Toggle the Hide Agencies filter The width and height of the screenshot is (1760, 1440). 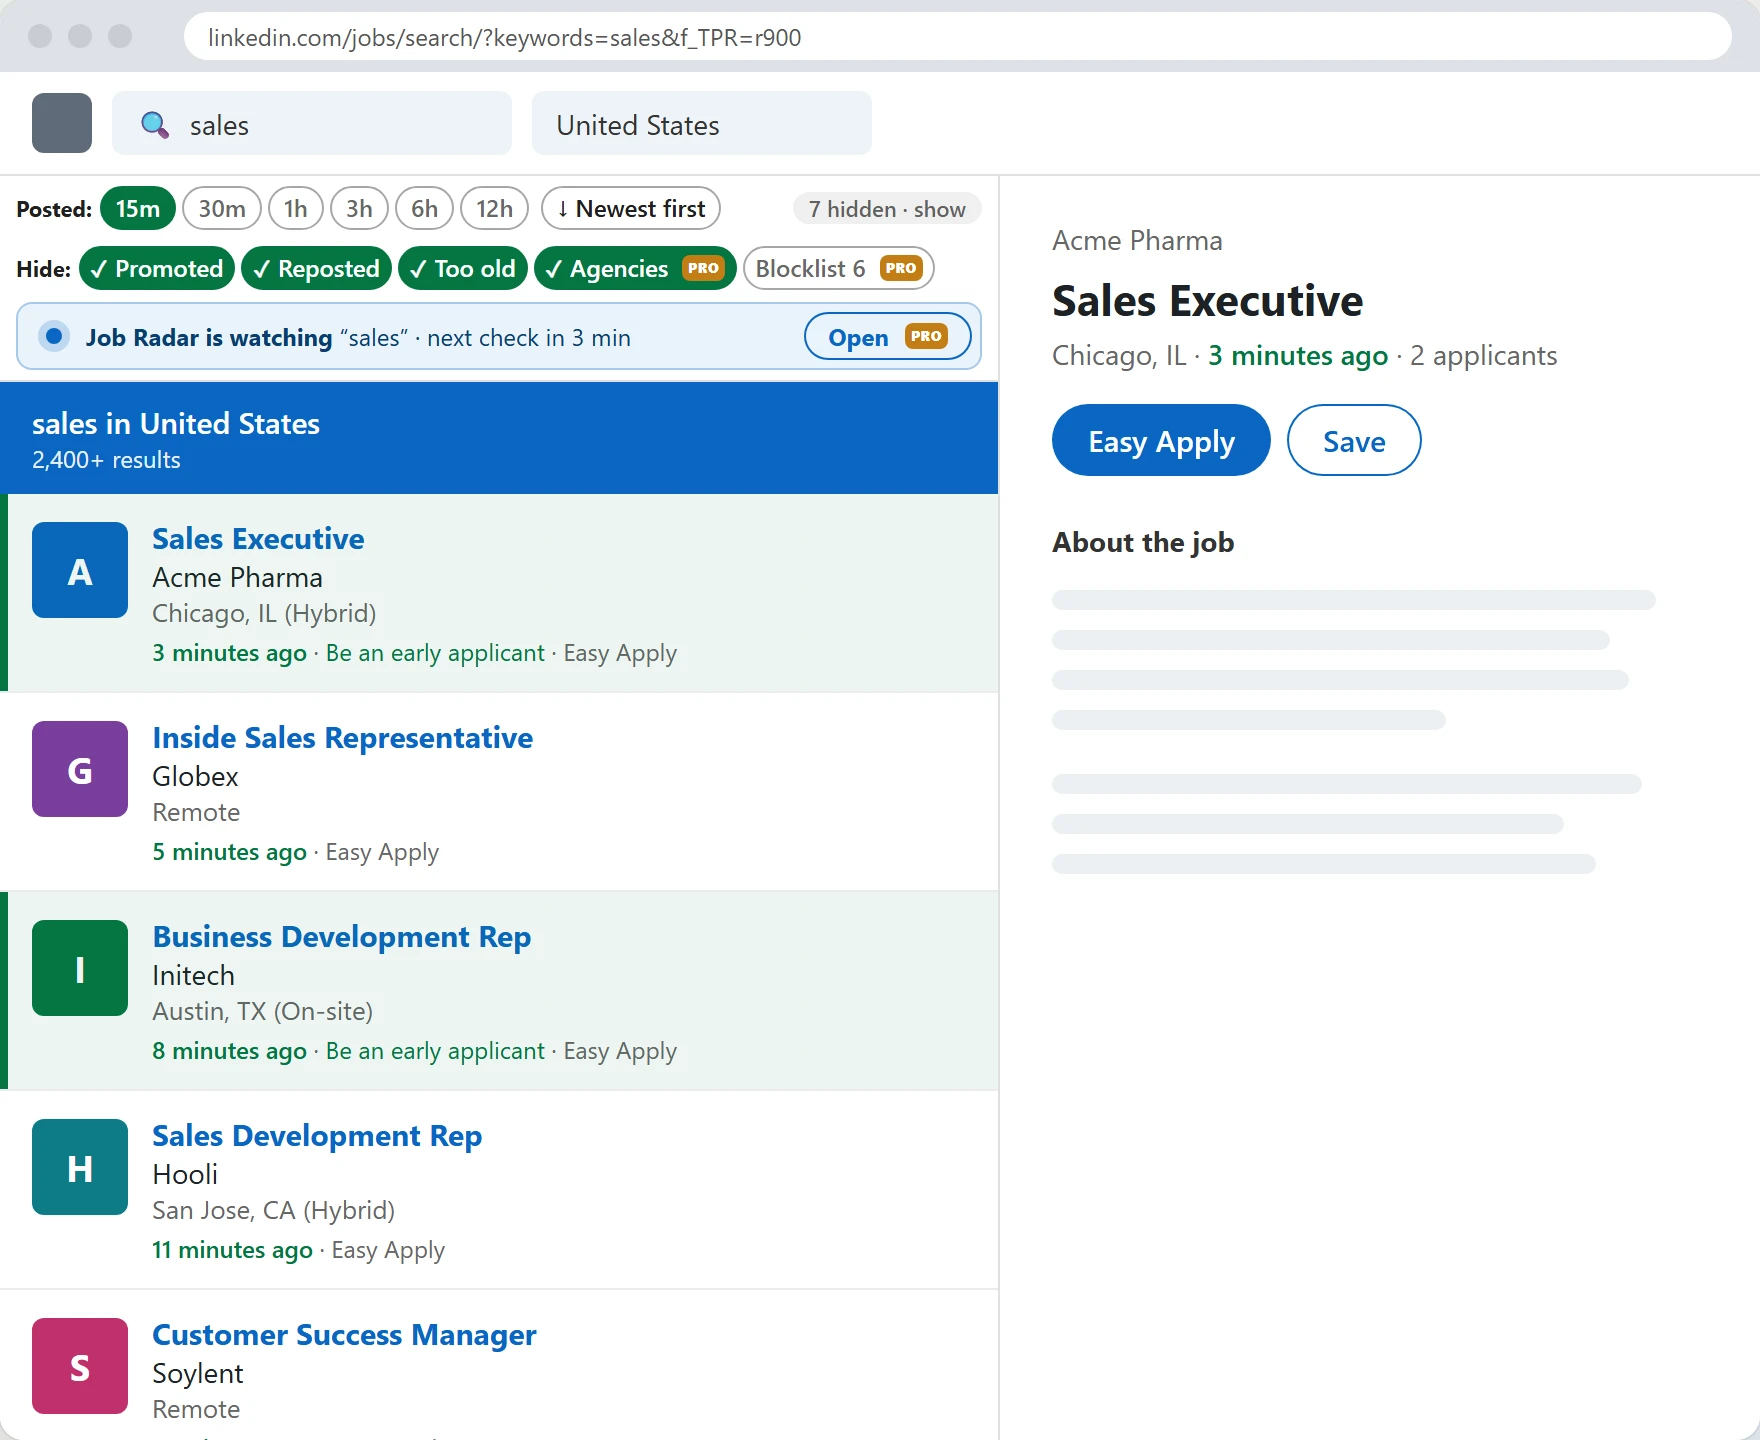tap(636, 268)
